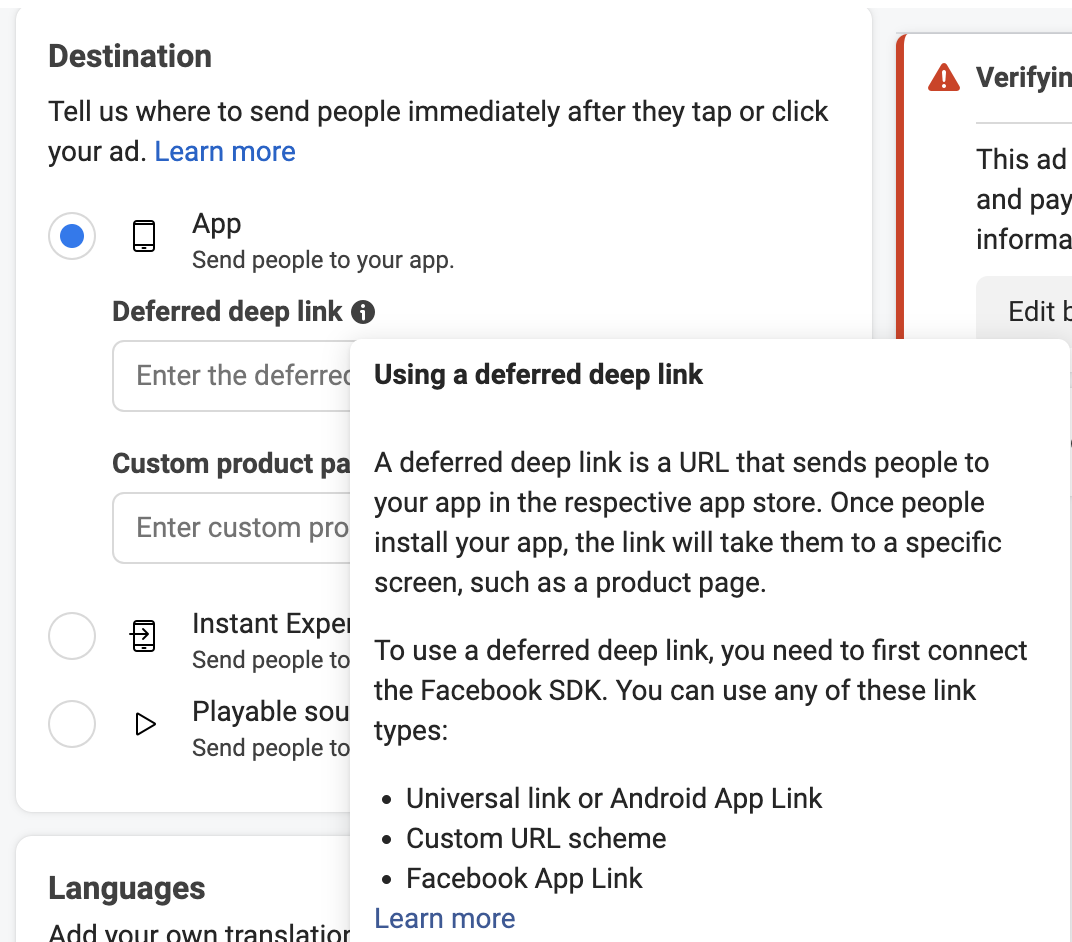Screen dimensions: 1072x942
Task: Click the Destination section heading
Action: [130, 56]
